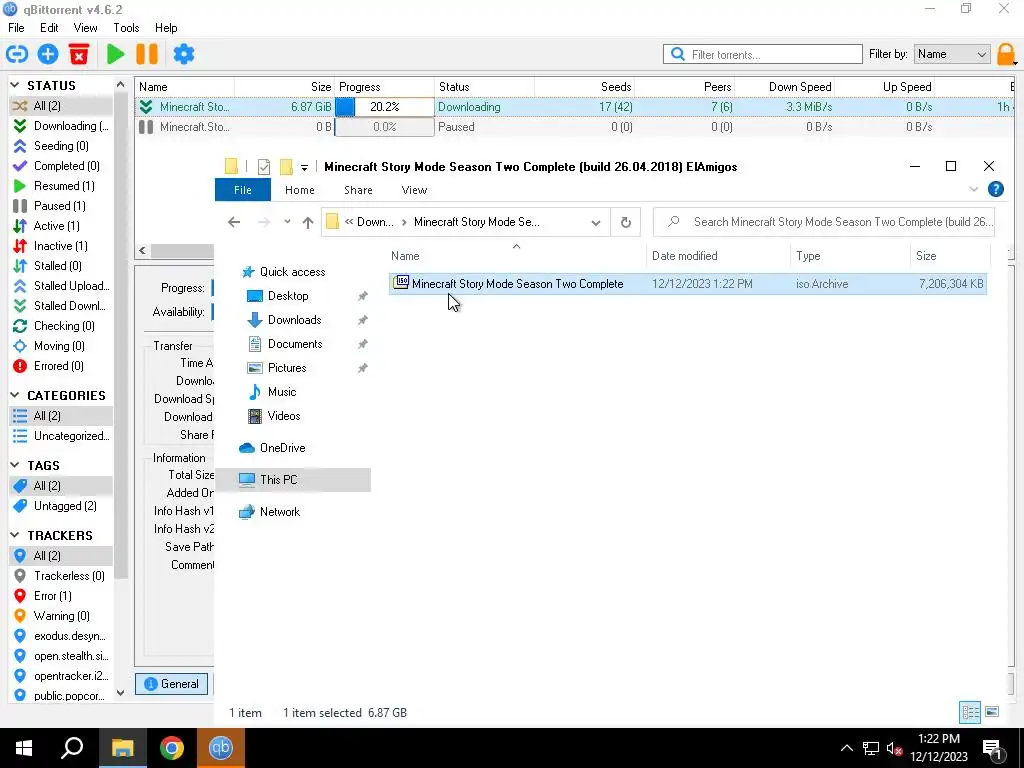Expand the Explorer ribbon chevron
1024x768 pixels.
973,189
